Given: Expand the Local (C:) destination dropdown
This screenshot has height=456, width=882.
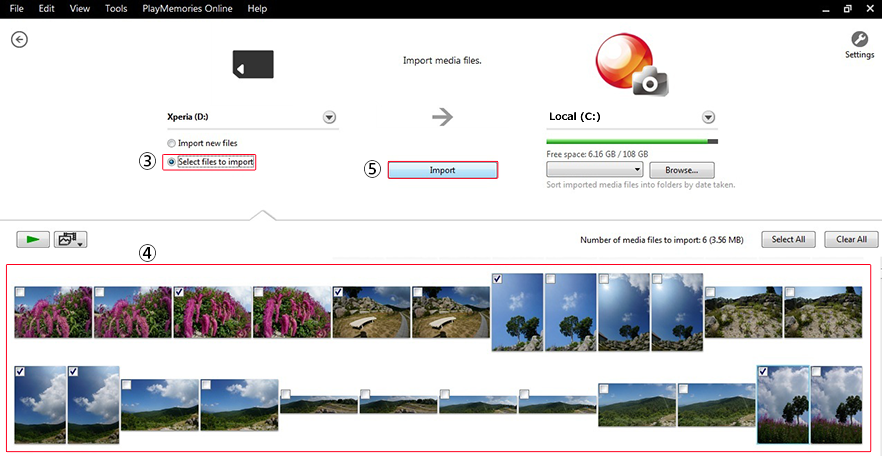Looking at the screenshot, I should [709, 118].
